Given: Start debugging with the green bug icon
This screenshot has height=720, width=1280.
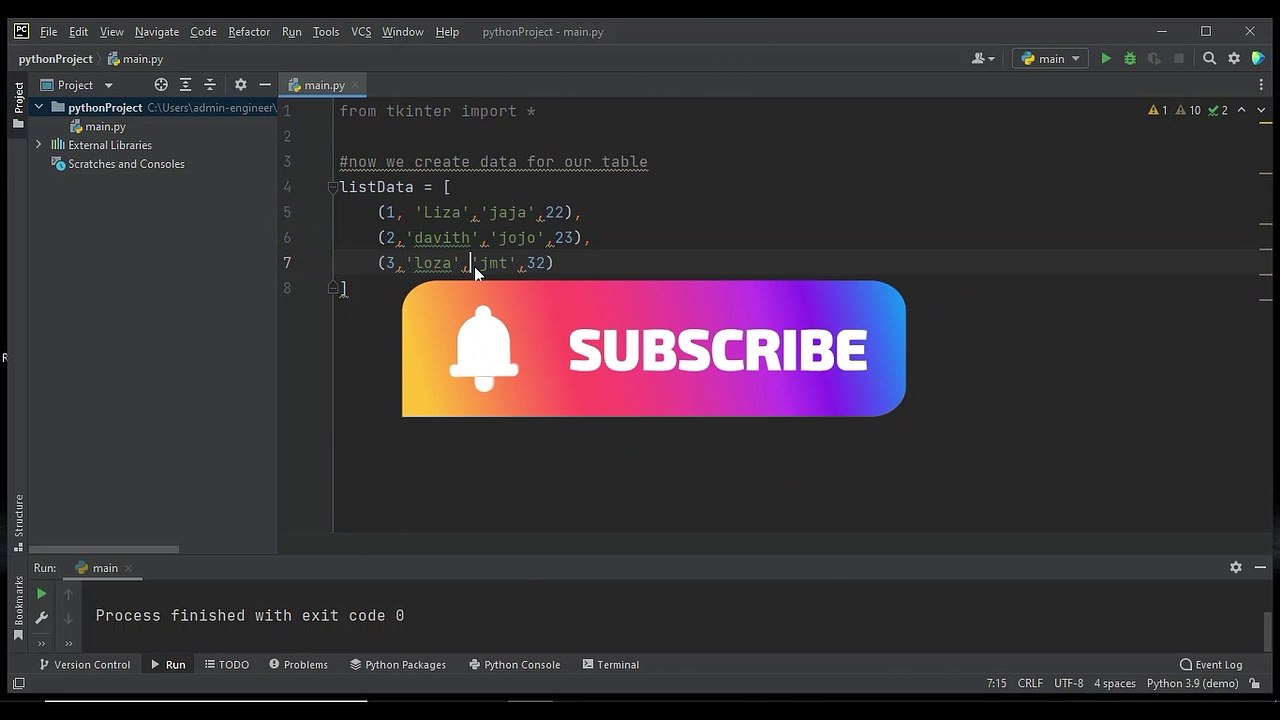Looking at the screenshot, I should coord(1130,59).
